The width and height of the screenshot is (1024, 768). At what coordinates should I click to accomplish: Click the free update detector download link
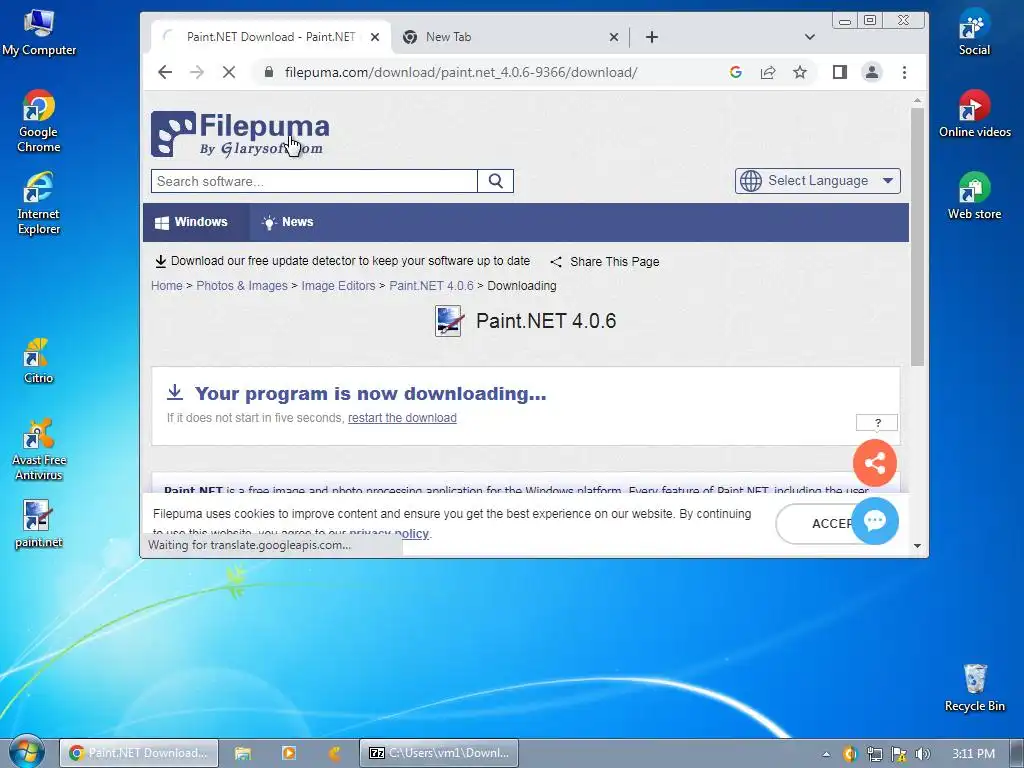pos(343,261)
